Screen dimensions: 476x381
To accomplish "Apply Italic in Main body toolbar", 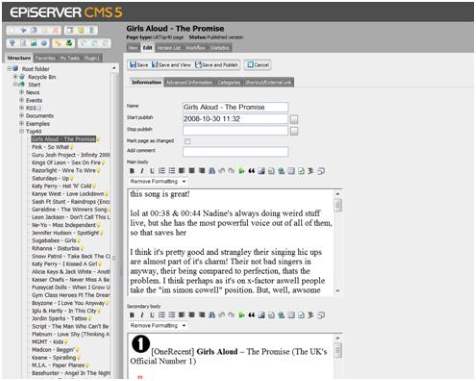I will tap(142, 171).
